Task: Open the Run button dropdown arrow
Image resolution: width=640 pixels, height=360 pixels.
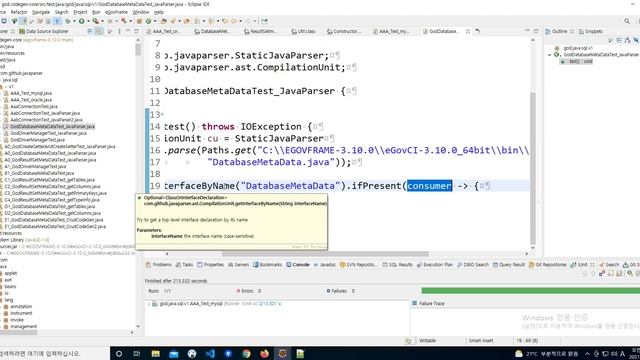Action: pos(88,21)
